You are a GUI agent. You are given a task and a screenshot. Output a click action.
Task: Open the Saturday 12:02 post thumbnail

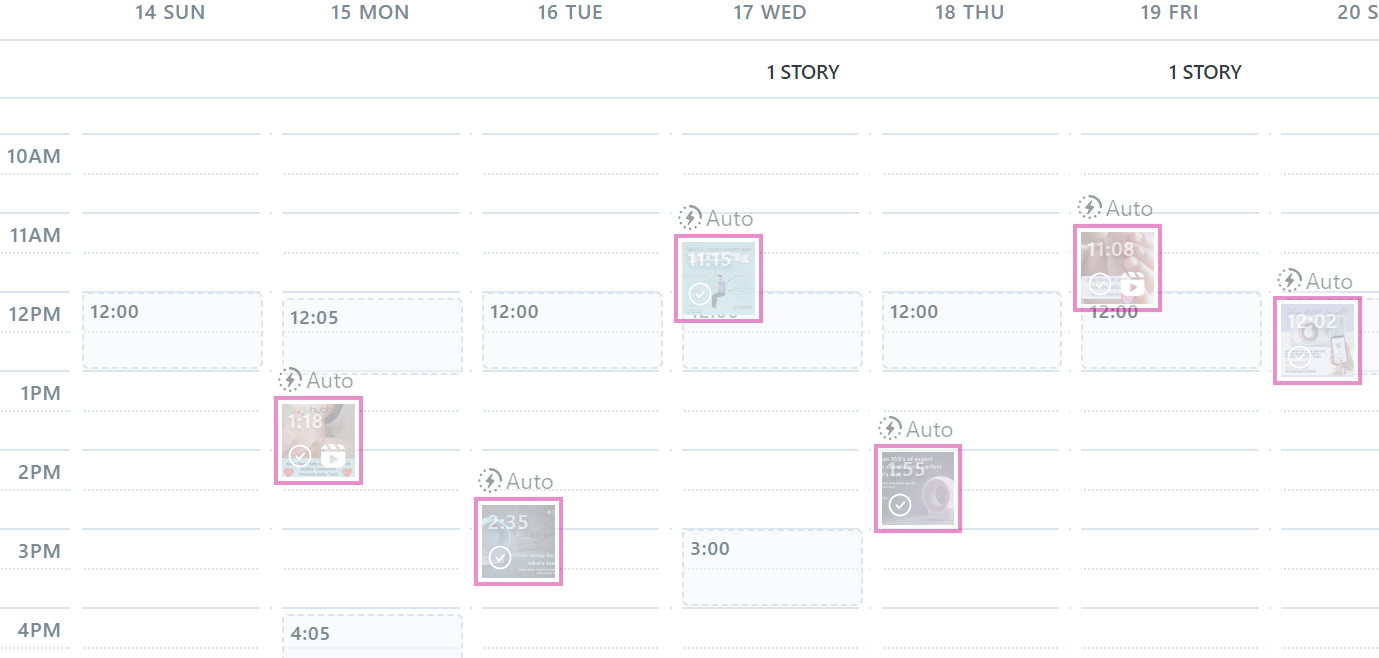[1317, 341]
